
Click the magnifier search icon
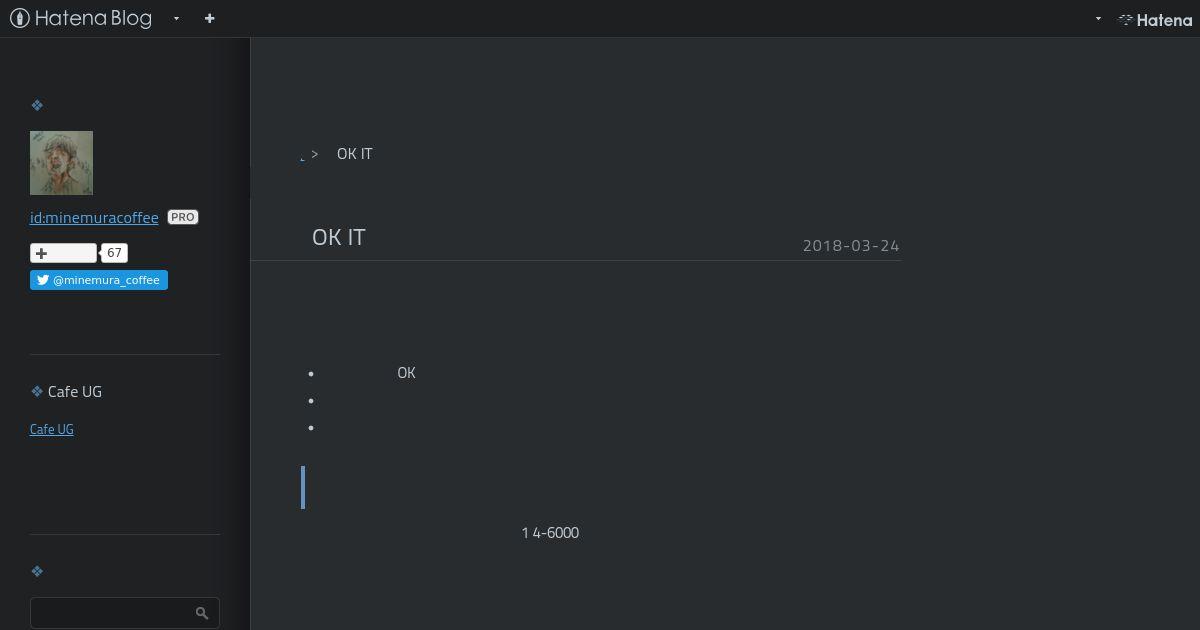click(202, 613)
